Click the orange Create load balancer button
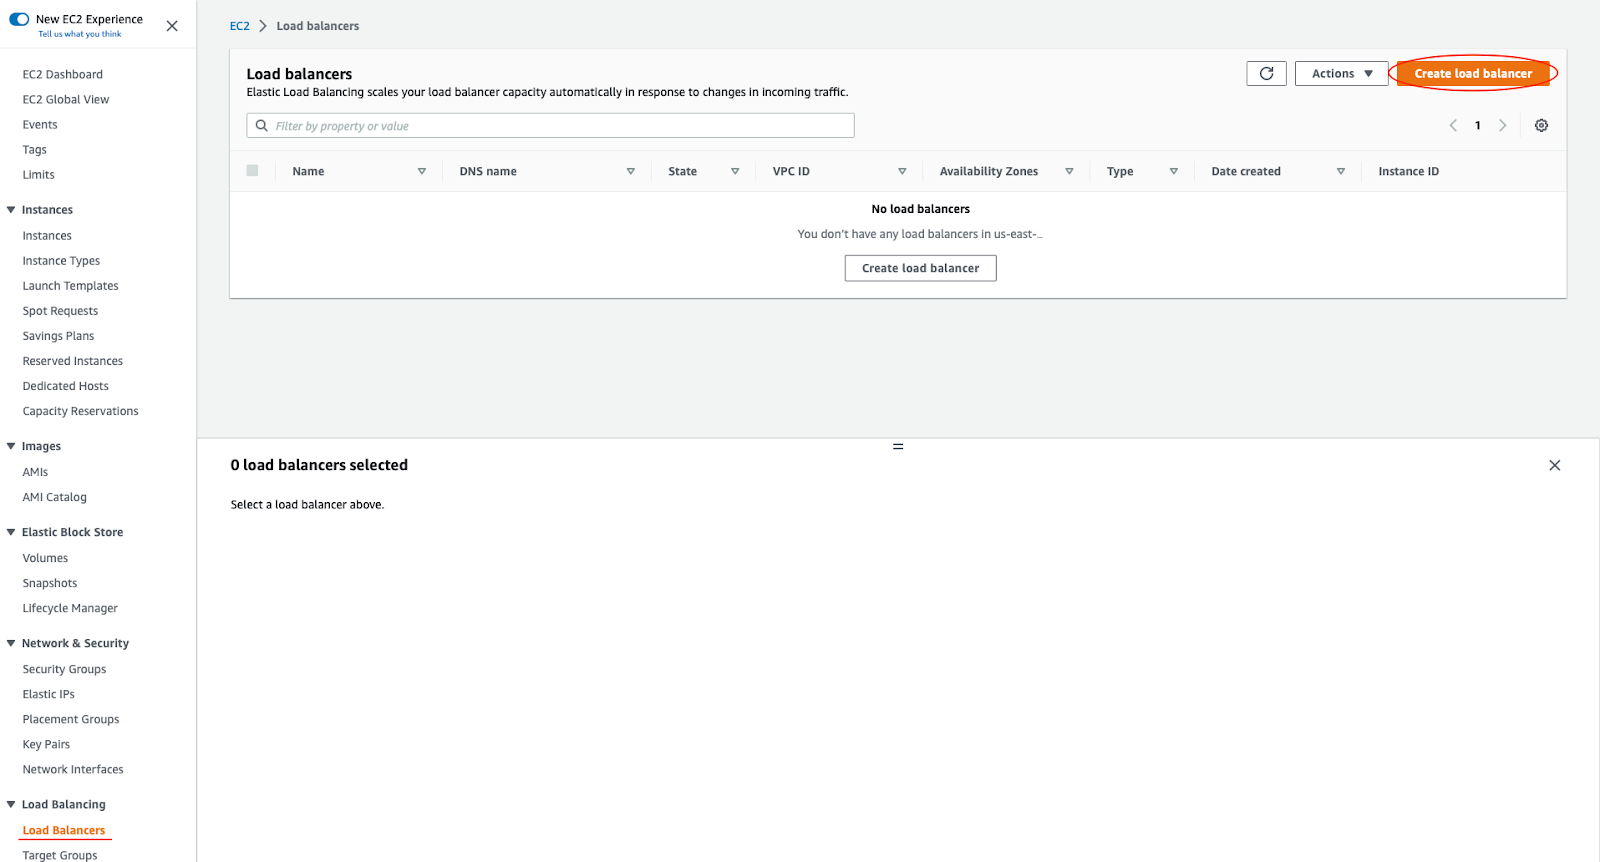 pyautogui.click(x=1473, y=73)
